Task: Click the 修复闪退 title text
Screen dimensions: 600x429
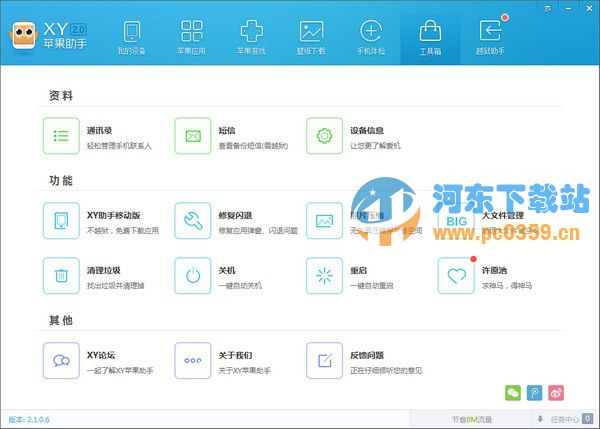Action: point(235,215)
